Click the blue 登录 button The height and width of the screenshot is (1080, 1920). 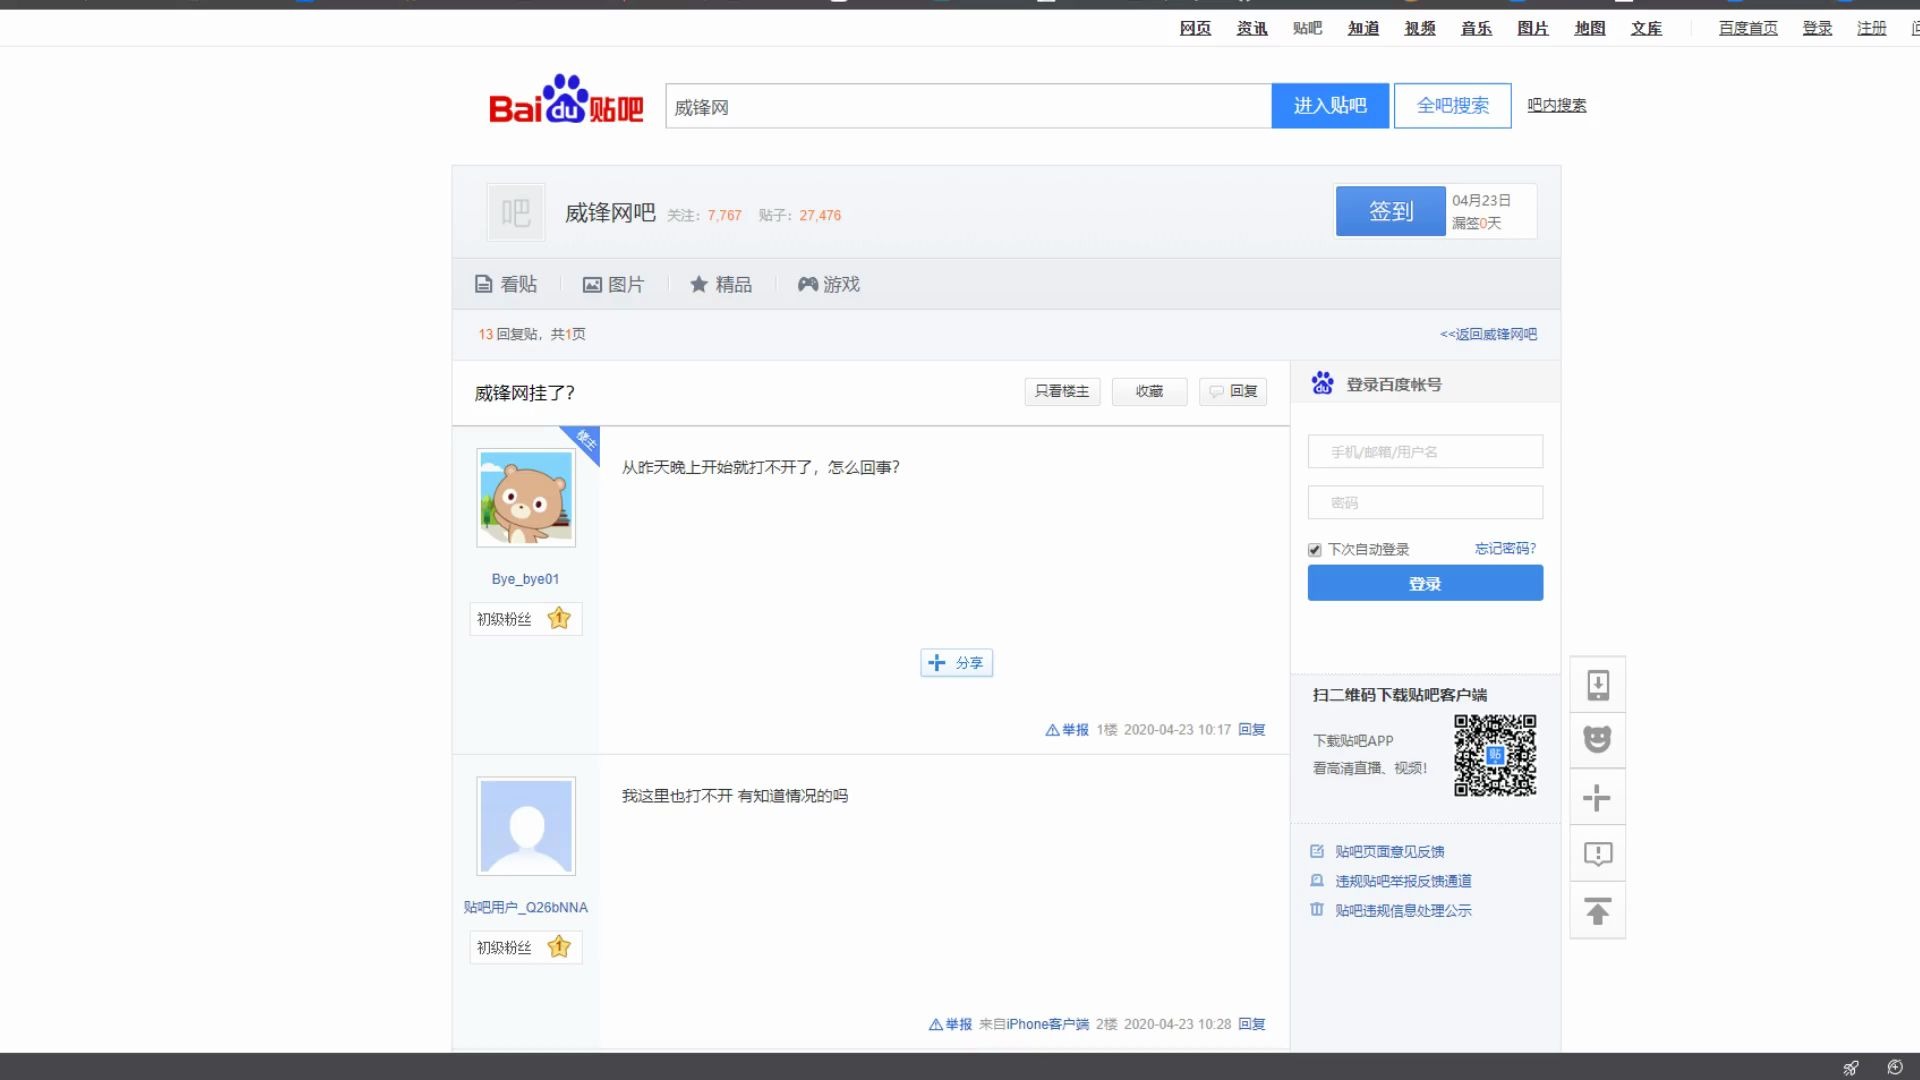click(1425, 583)
